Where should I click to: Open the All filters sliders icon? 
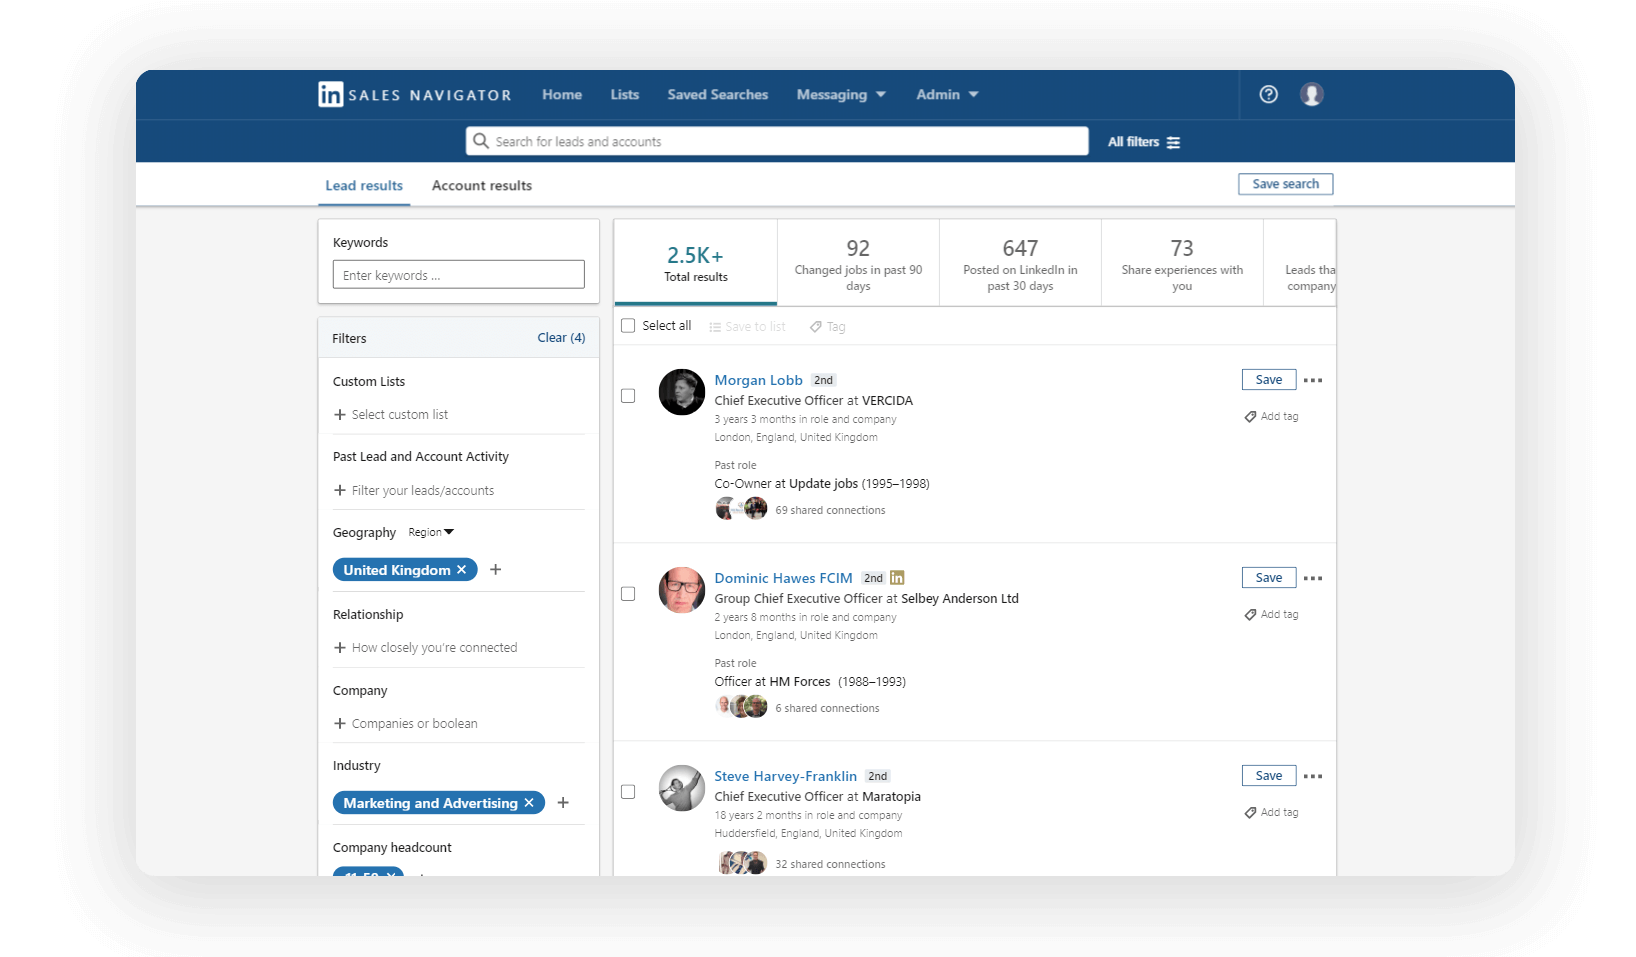pyautogui.click(x=1173, y=142)
